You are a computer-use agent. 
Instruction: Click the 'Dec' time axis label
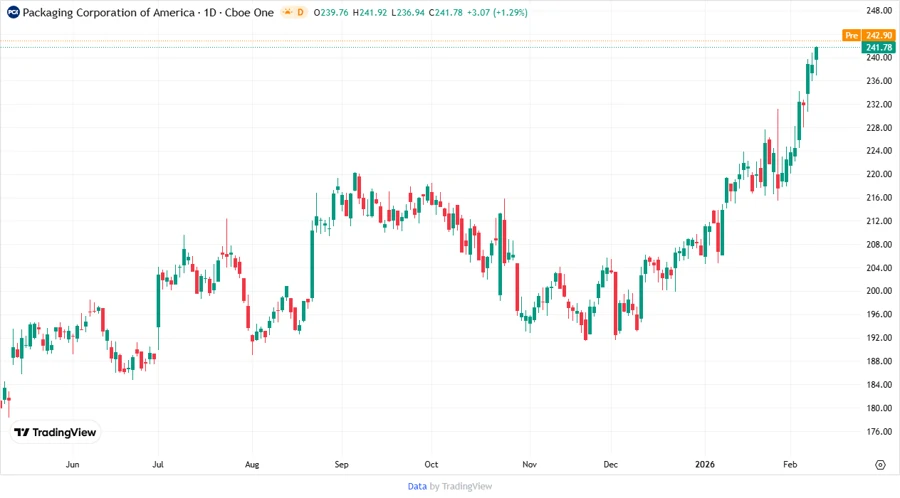(x=611, y=464)
